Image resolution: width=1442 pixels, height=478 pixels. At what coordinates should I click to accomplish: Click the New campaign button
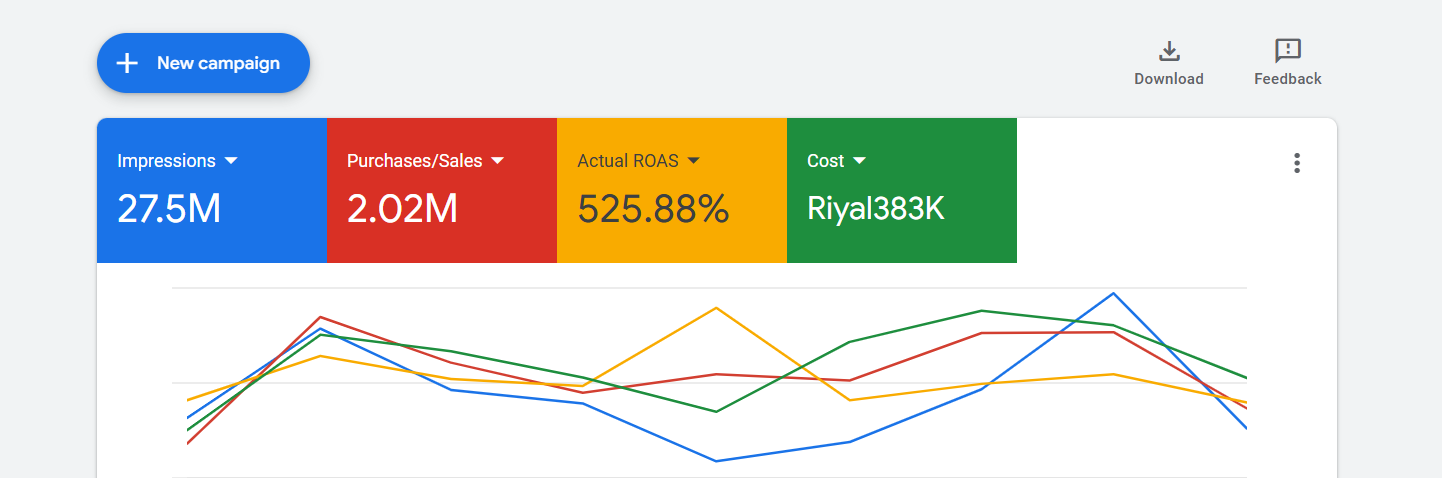[203, 63]
